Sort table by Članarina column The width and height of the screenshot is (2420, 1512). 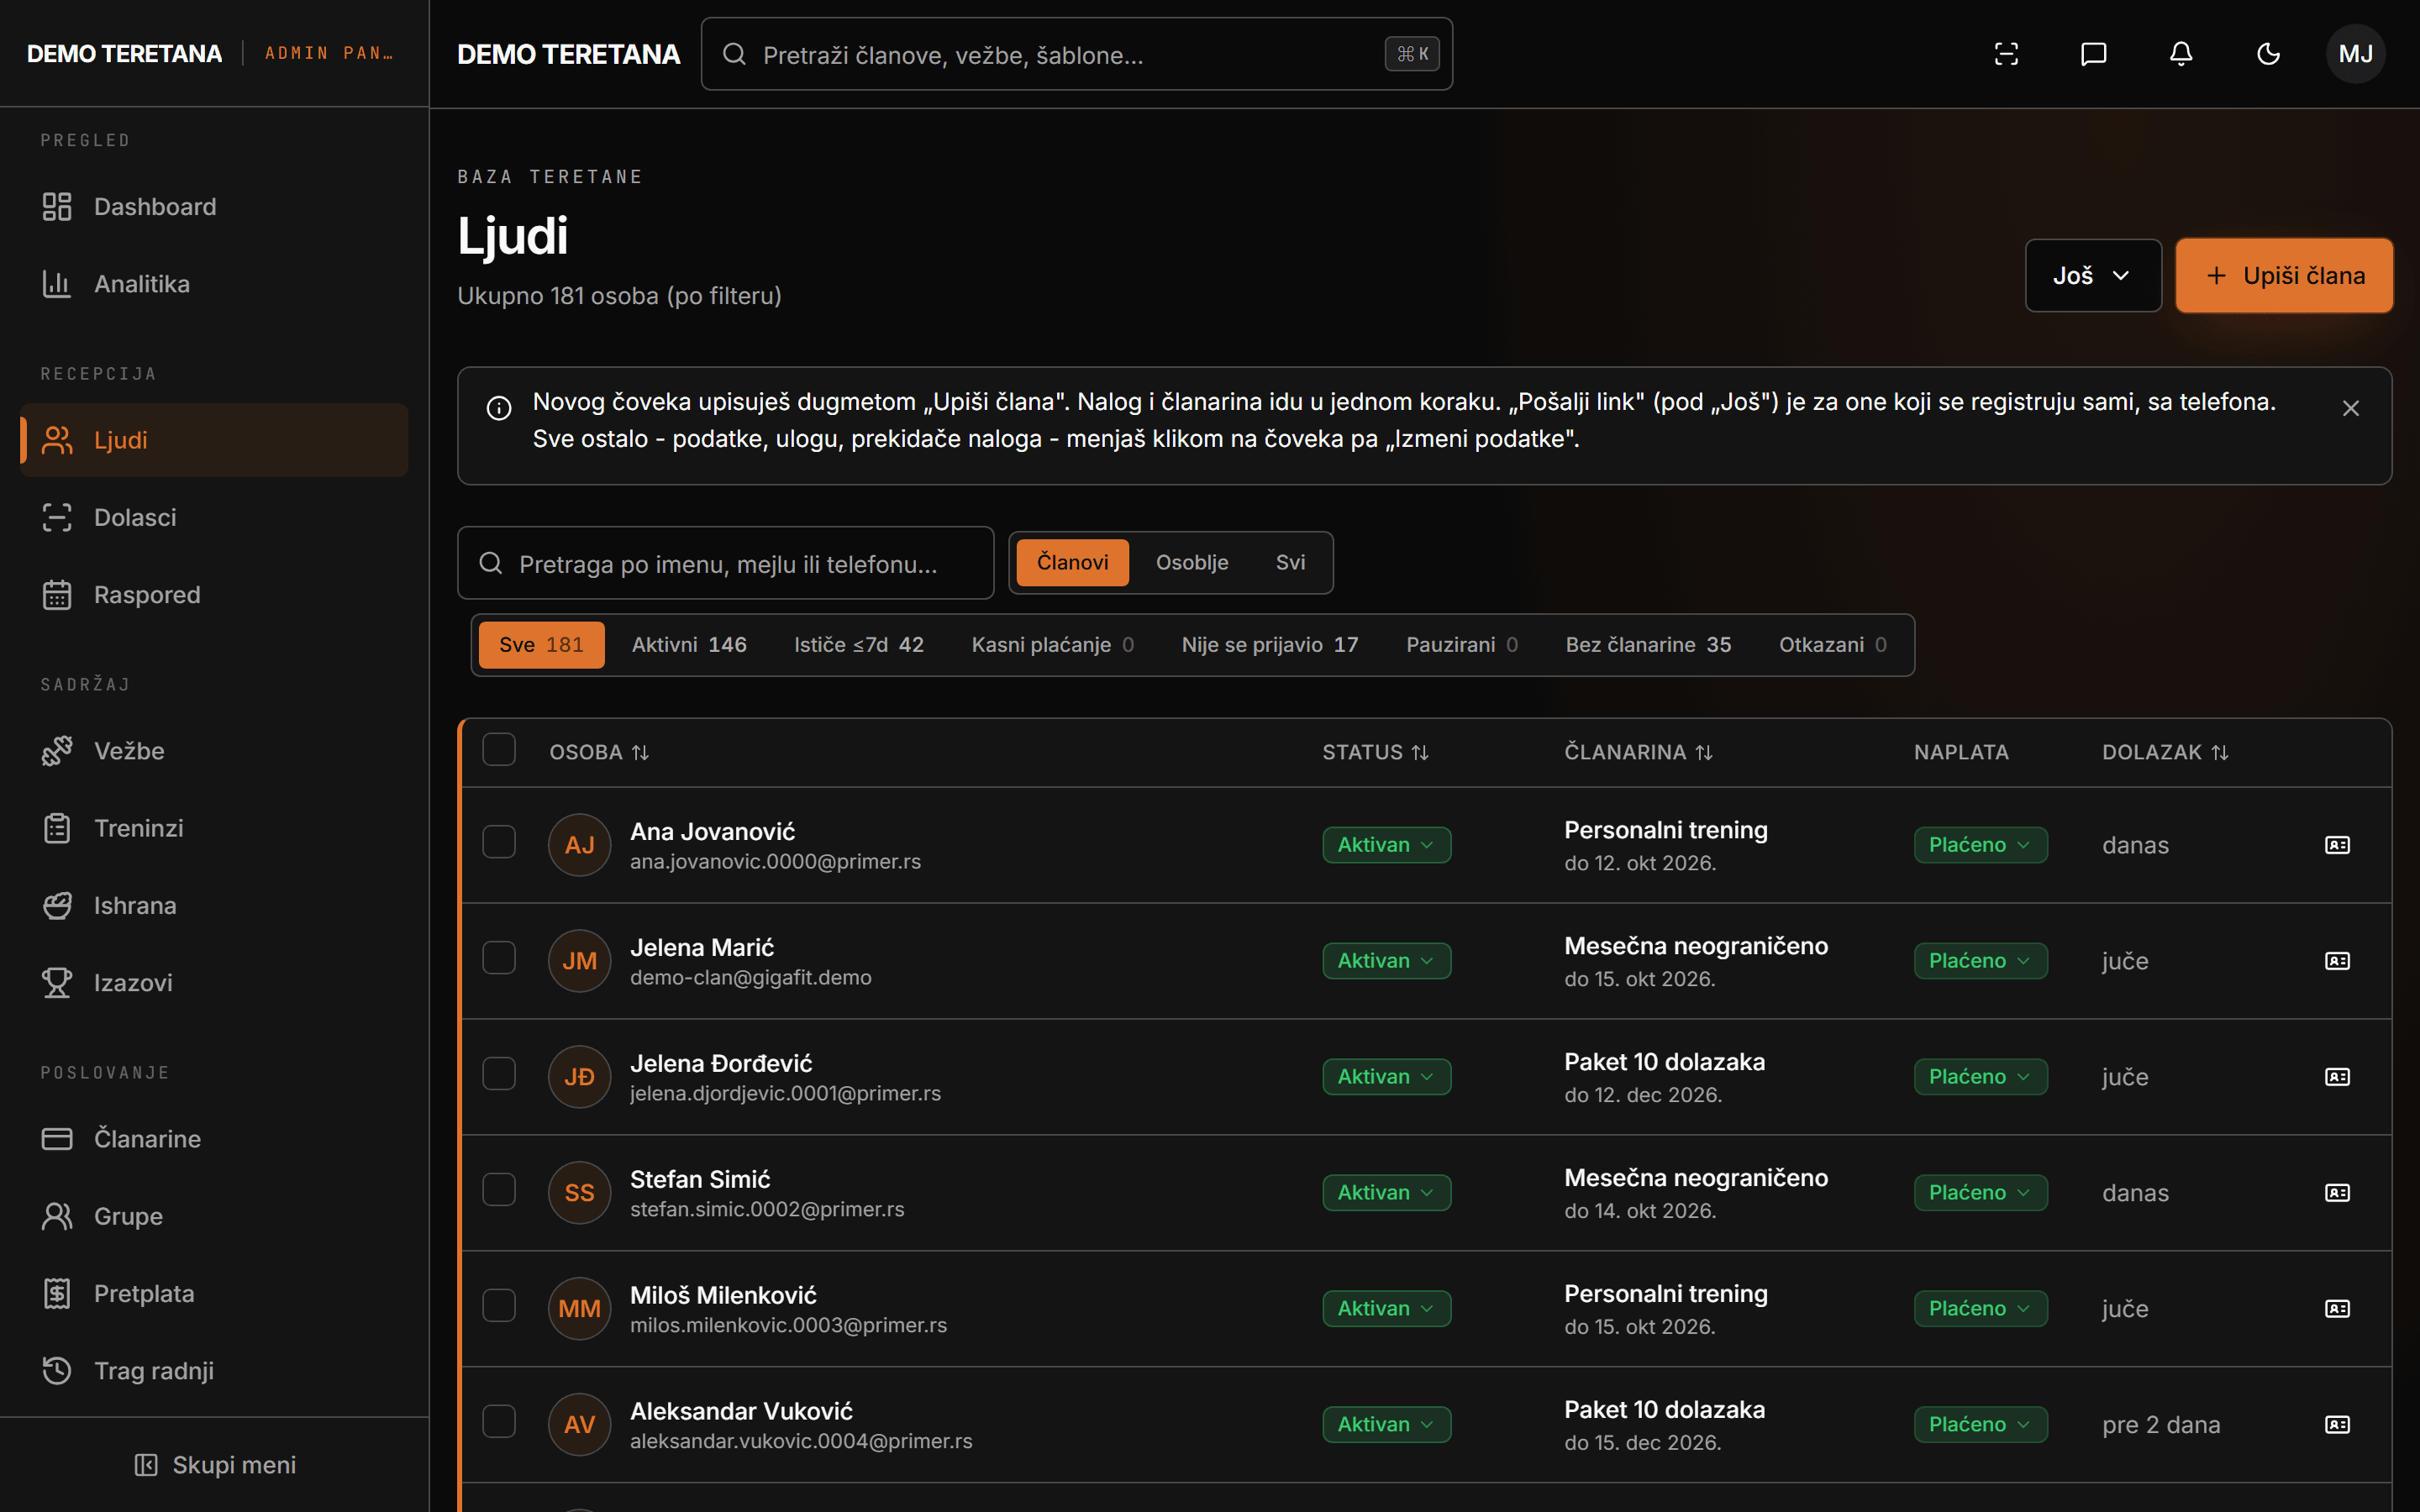tap(1638, 752)
